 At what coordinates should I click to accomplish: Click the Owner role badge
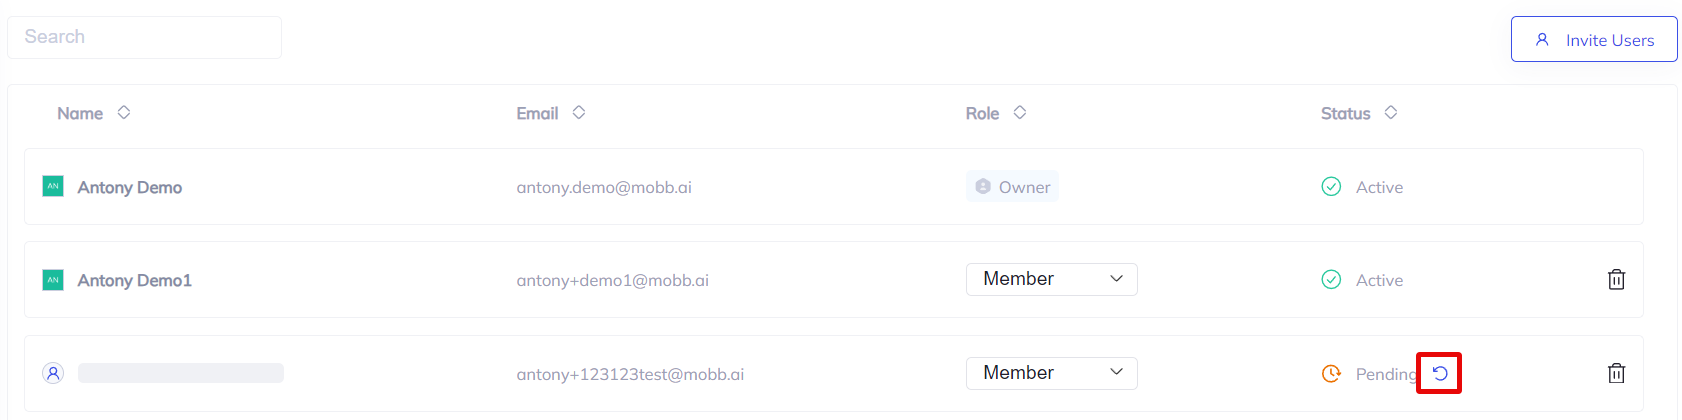point(1012,187)
